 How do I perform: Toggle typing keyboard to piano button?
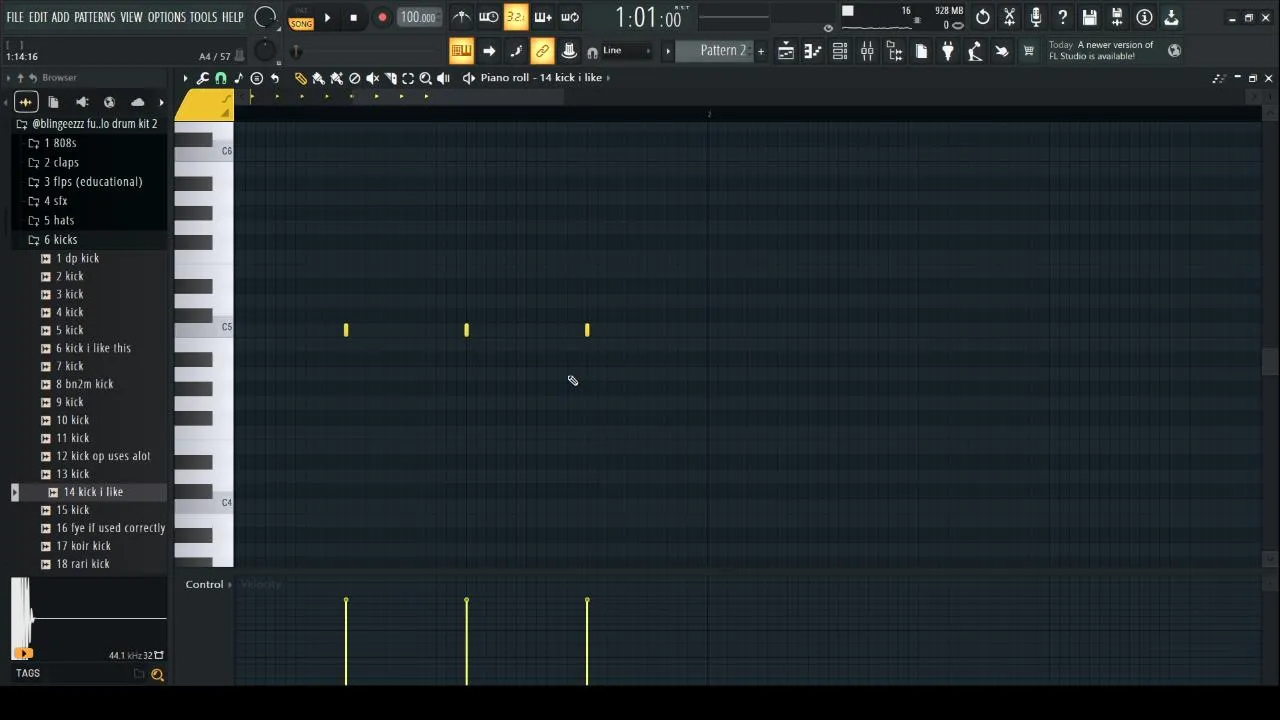(461, 51)
